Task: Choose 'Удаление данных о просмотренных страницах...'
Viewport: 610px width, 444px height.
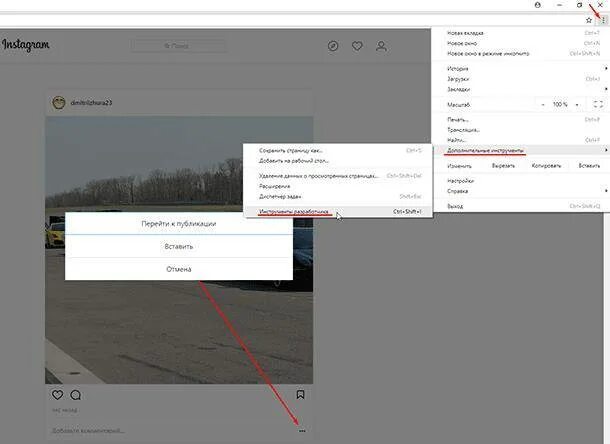Action: pos(338,176)
